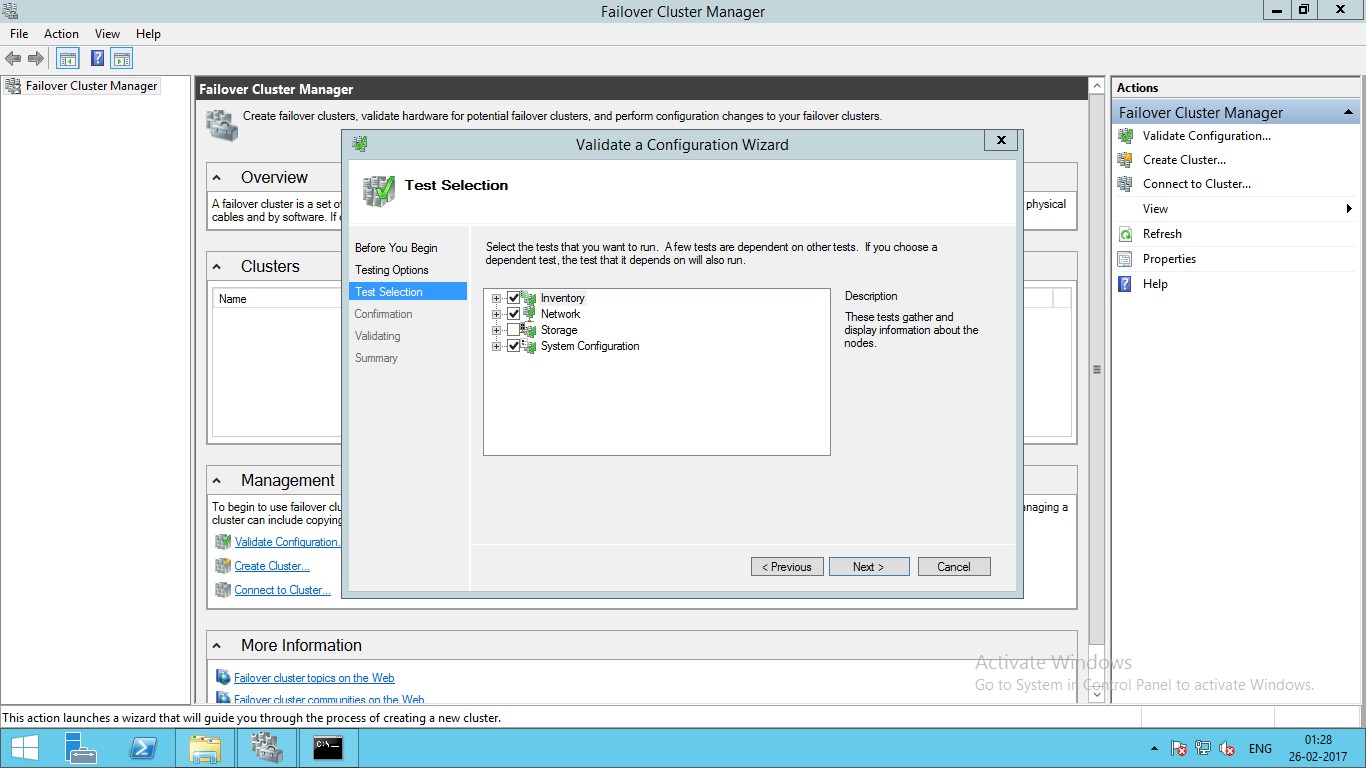Click the Validate Configuration icon under Management
This screenshot has width=1366, height=768.
click(223, 542)
